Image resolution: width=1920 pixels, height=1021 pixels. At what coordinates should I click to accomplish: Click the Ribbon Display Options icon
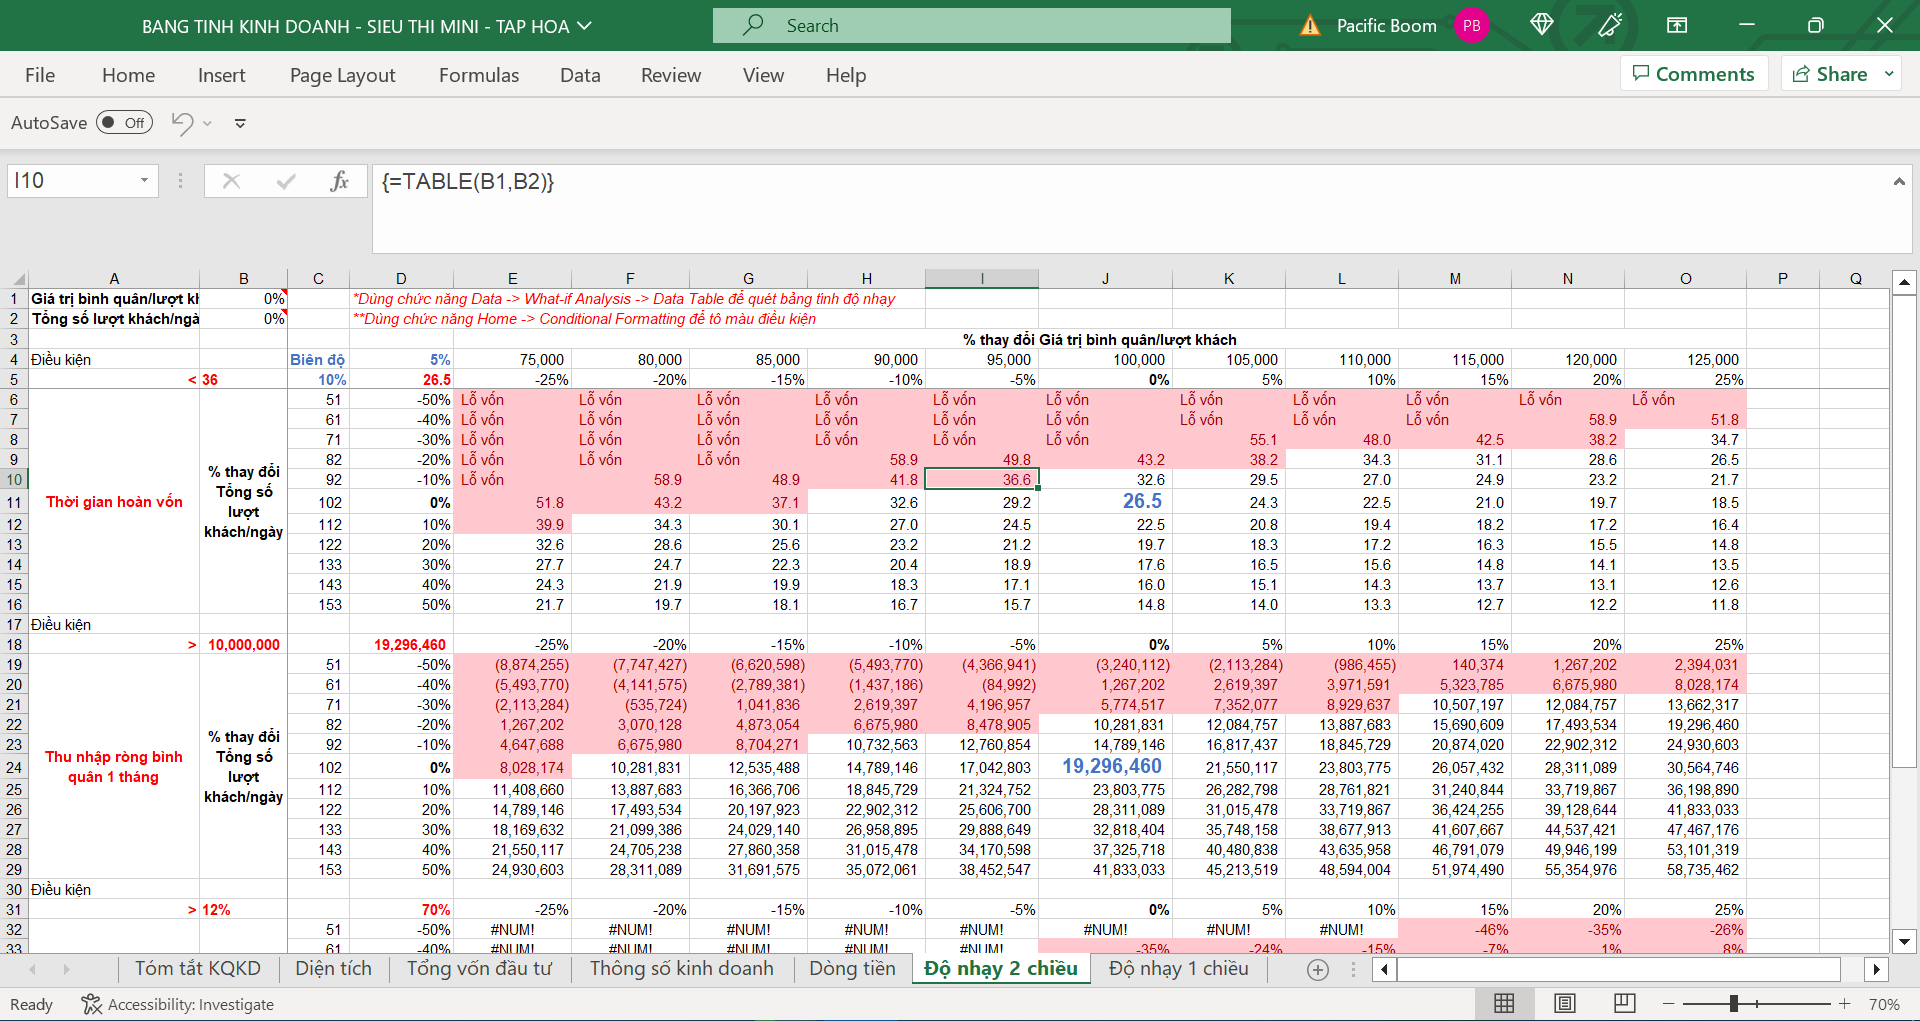1677,25
